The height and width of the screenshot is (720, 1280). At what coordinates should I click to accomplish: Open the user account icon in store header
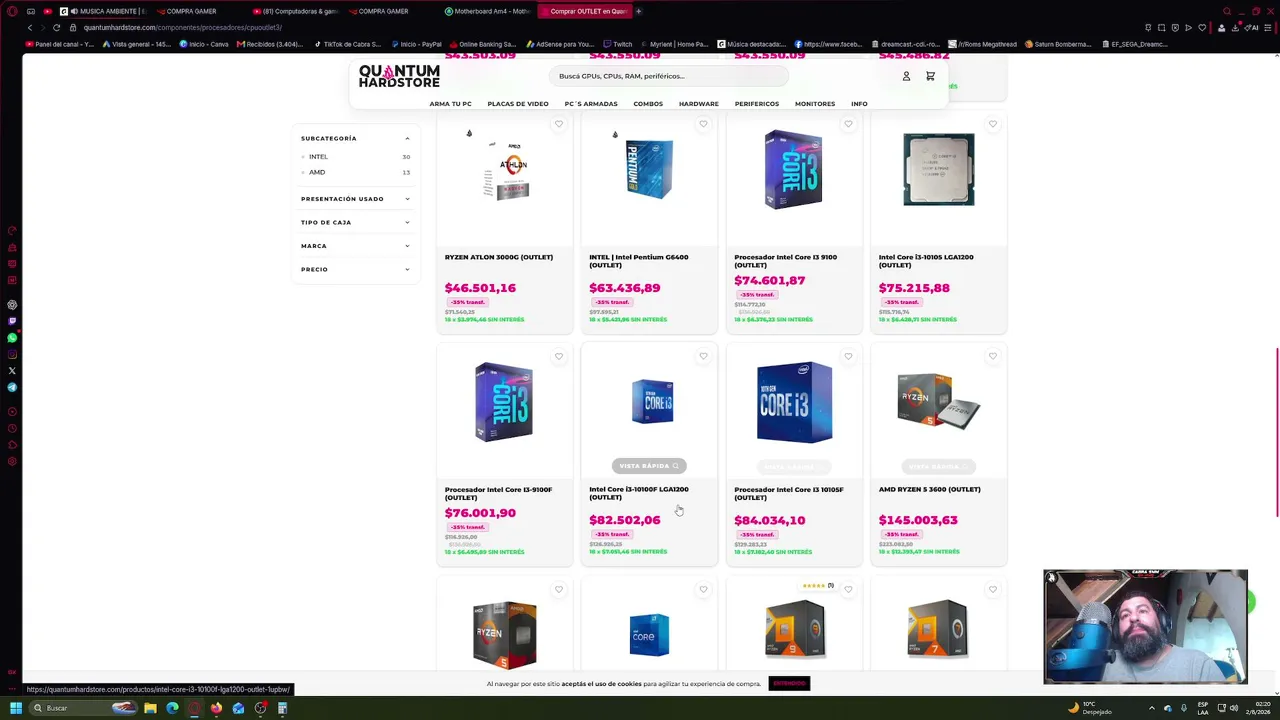pyautogui.click(x=906, y=76)
